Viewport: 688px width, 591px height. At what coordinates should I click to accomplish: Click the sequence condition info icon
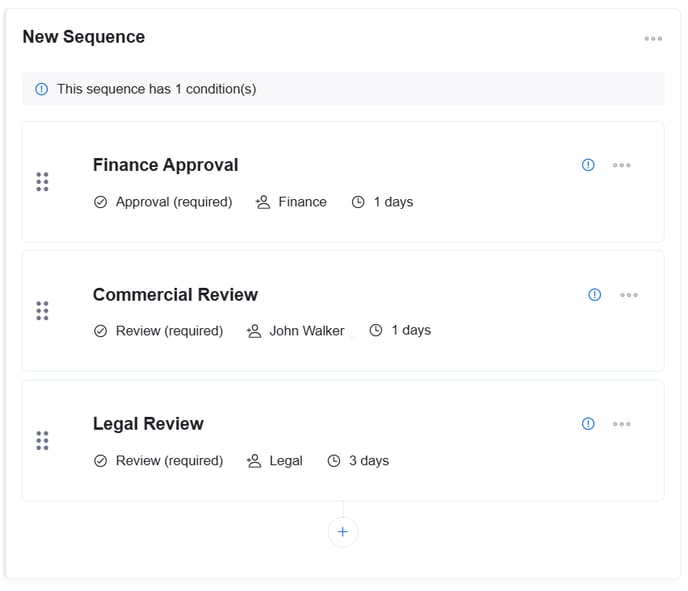tap(41, 89)
